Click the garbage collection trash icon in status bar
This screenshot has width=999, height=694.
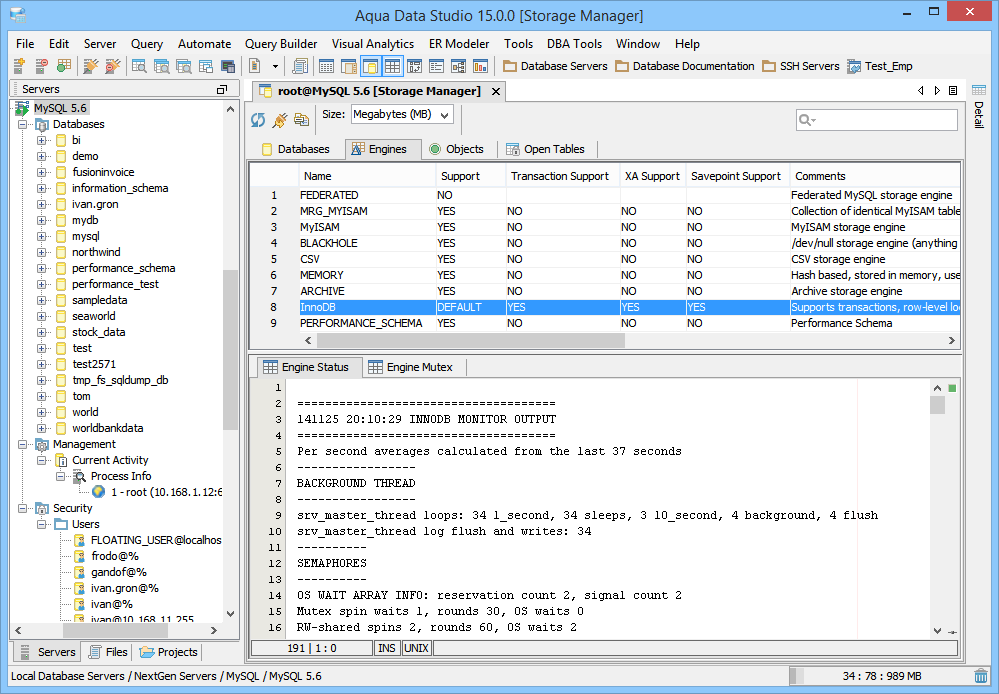tap(980, 676)
